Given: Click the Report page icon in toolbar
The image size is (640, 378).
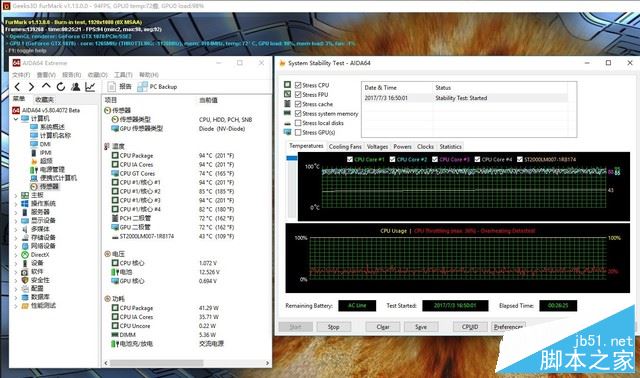Looking at the screenshot, I should 111,87.
